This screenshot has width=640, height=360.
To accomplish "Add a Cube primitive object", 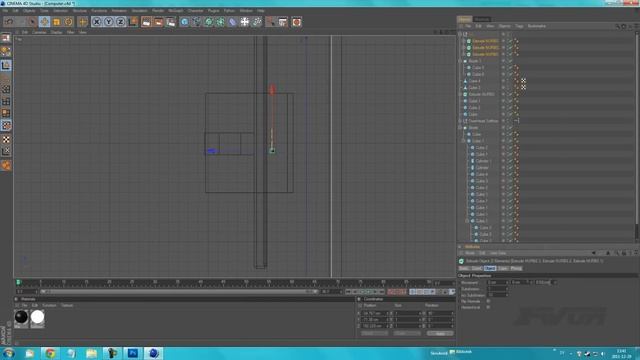I will click(184, 22).
